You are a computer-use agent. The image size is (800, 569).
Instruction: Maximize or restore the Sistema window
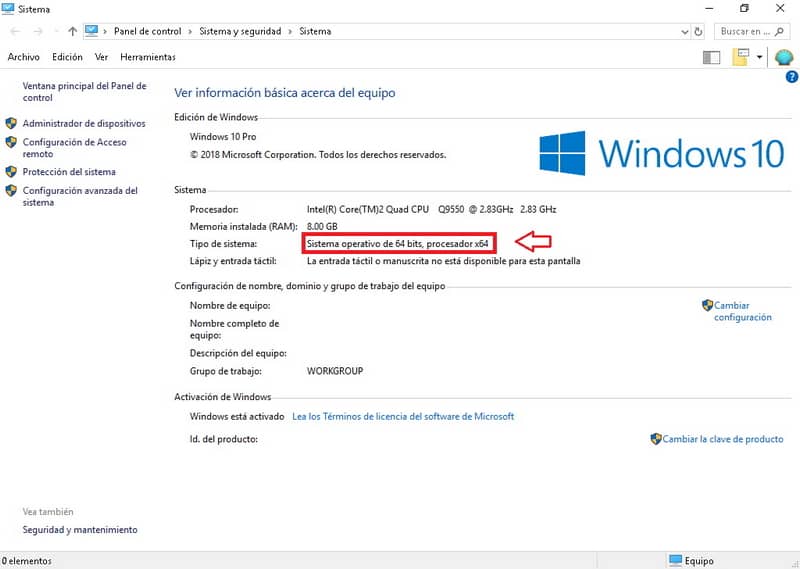(744, 8)
